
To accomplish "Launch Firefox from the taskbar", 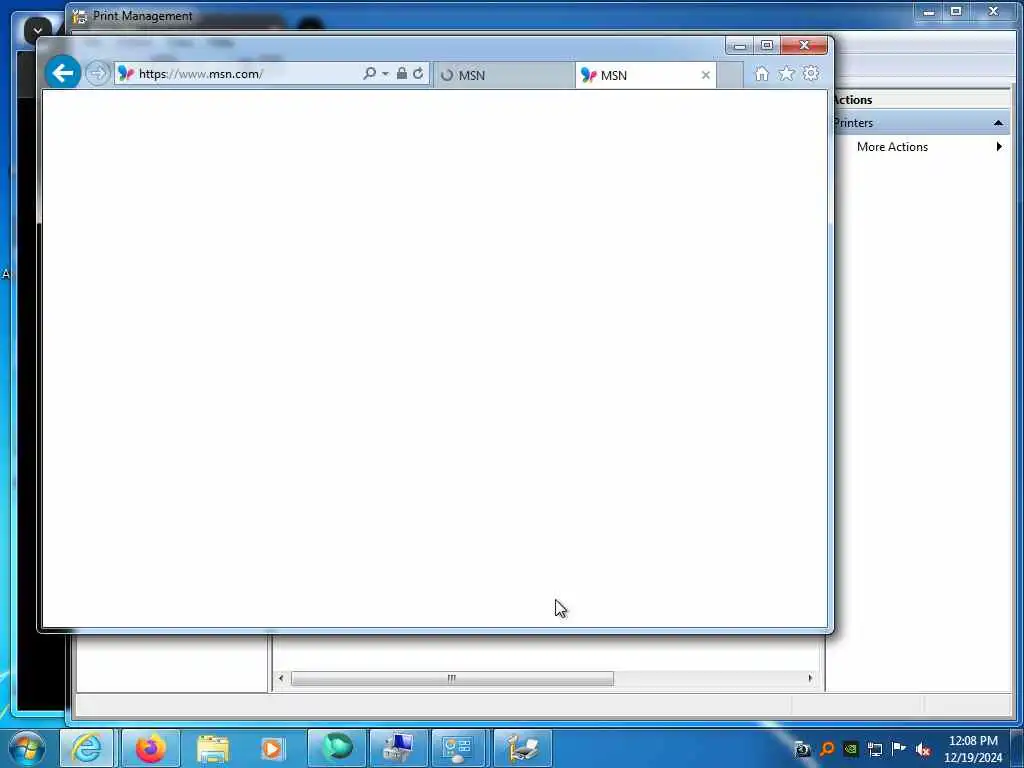I will (151, 748).
